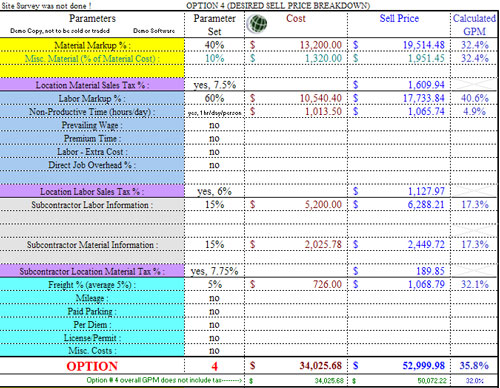
Task: Select green sell price 50,072.22
Action: coord(431,381)
